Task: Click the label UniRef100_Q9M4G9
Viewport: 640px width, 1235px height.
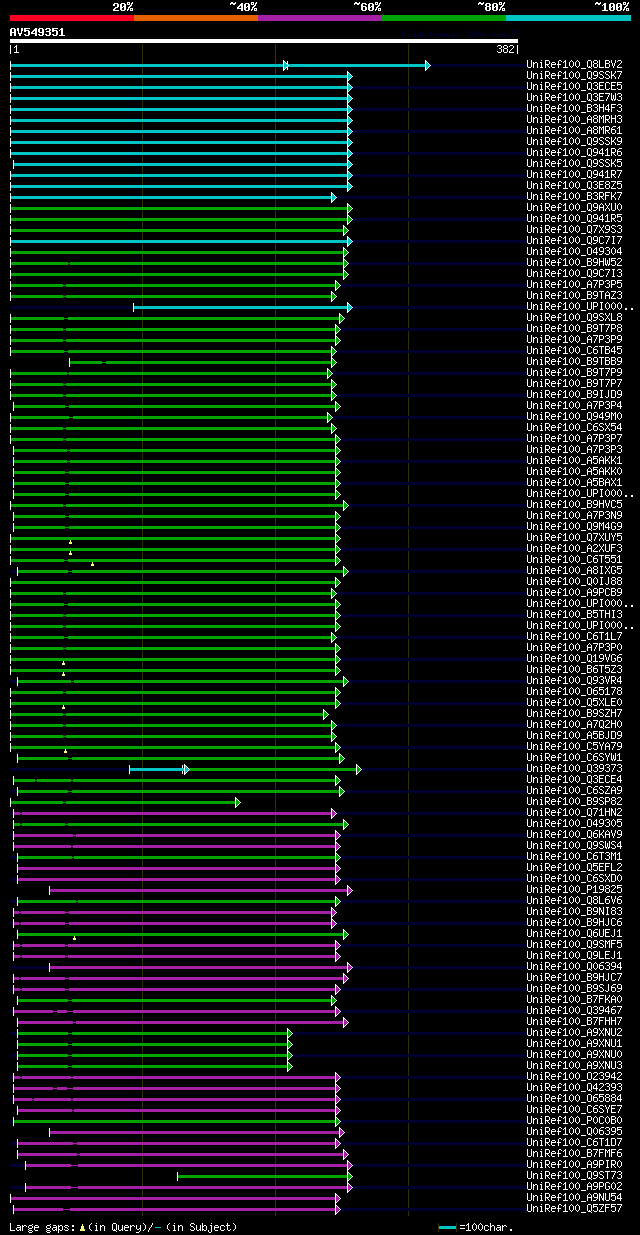Action: [574, 526]
